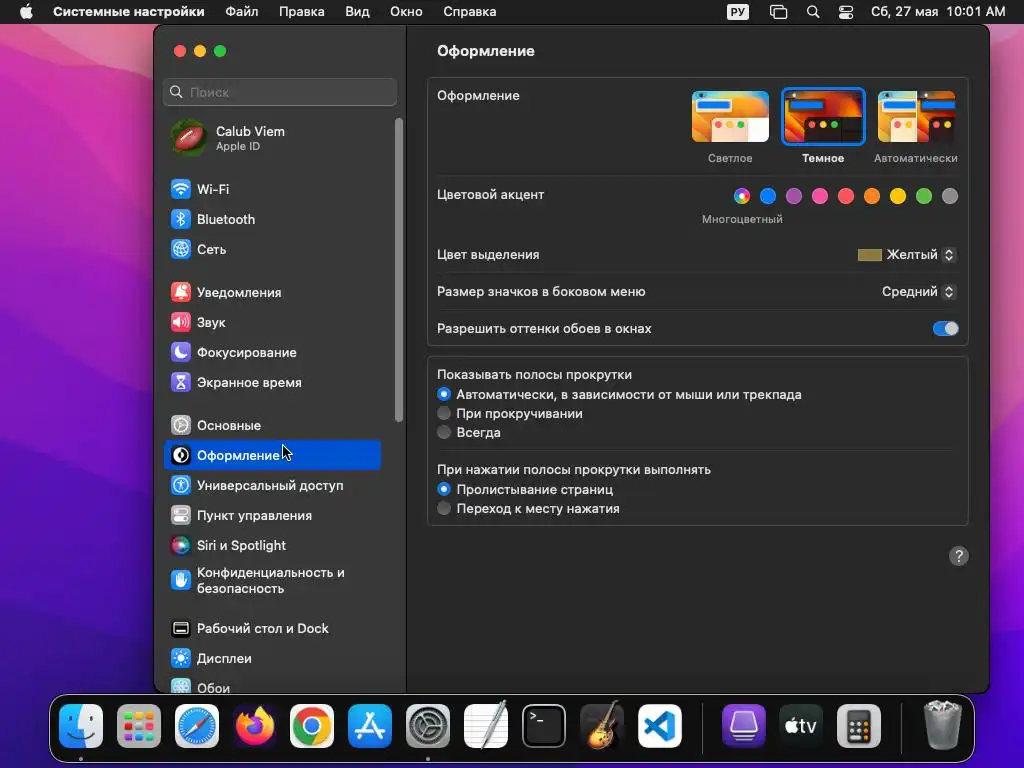Open Apple TV from the Dock
This screenshot has width=1024, height=768.
coord(801,726)
